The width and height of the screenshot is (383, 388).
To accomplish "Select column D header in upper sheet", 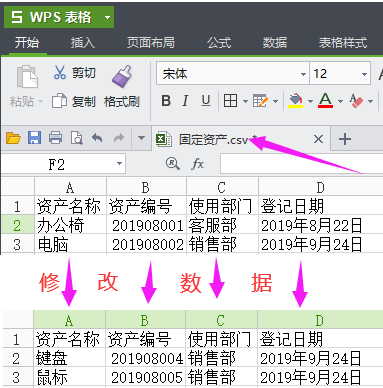I will point(320,188).
